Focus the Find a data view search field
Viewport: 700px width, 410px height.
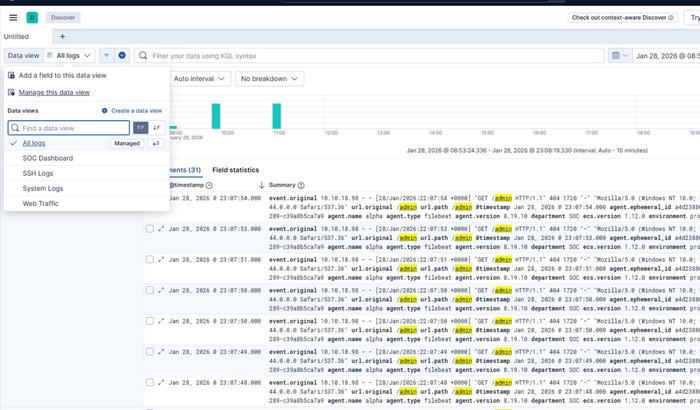point(69,128)
